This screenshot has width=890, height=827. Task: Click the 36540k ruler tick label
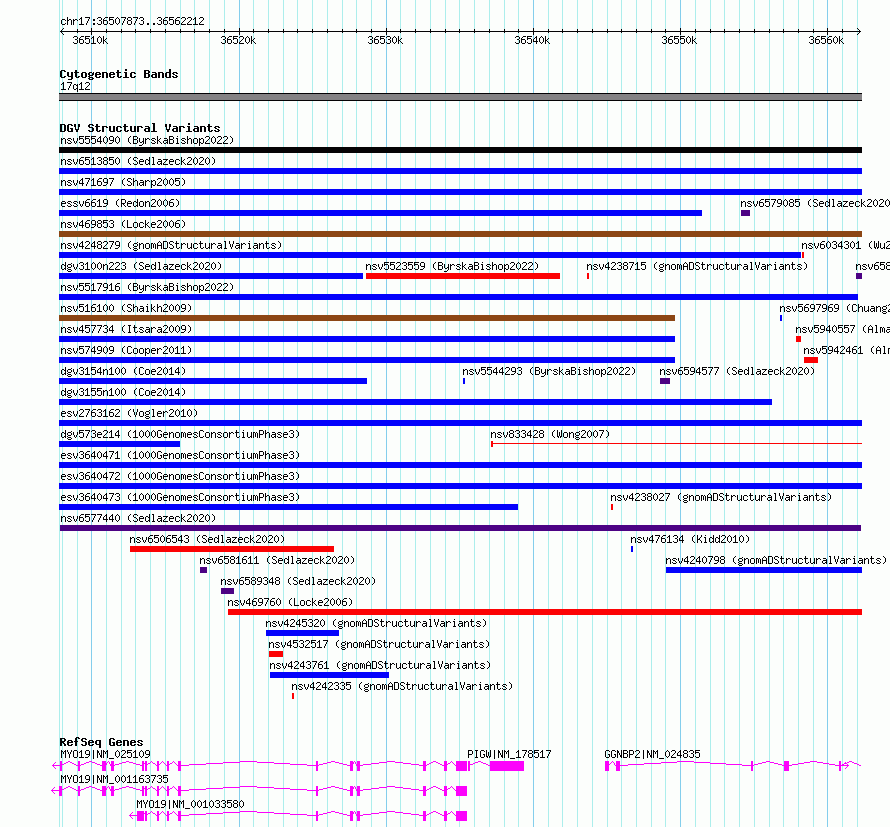click(532, 40)
